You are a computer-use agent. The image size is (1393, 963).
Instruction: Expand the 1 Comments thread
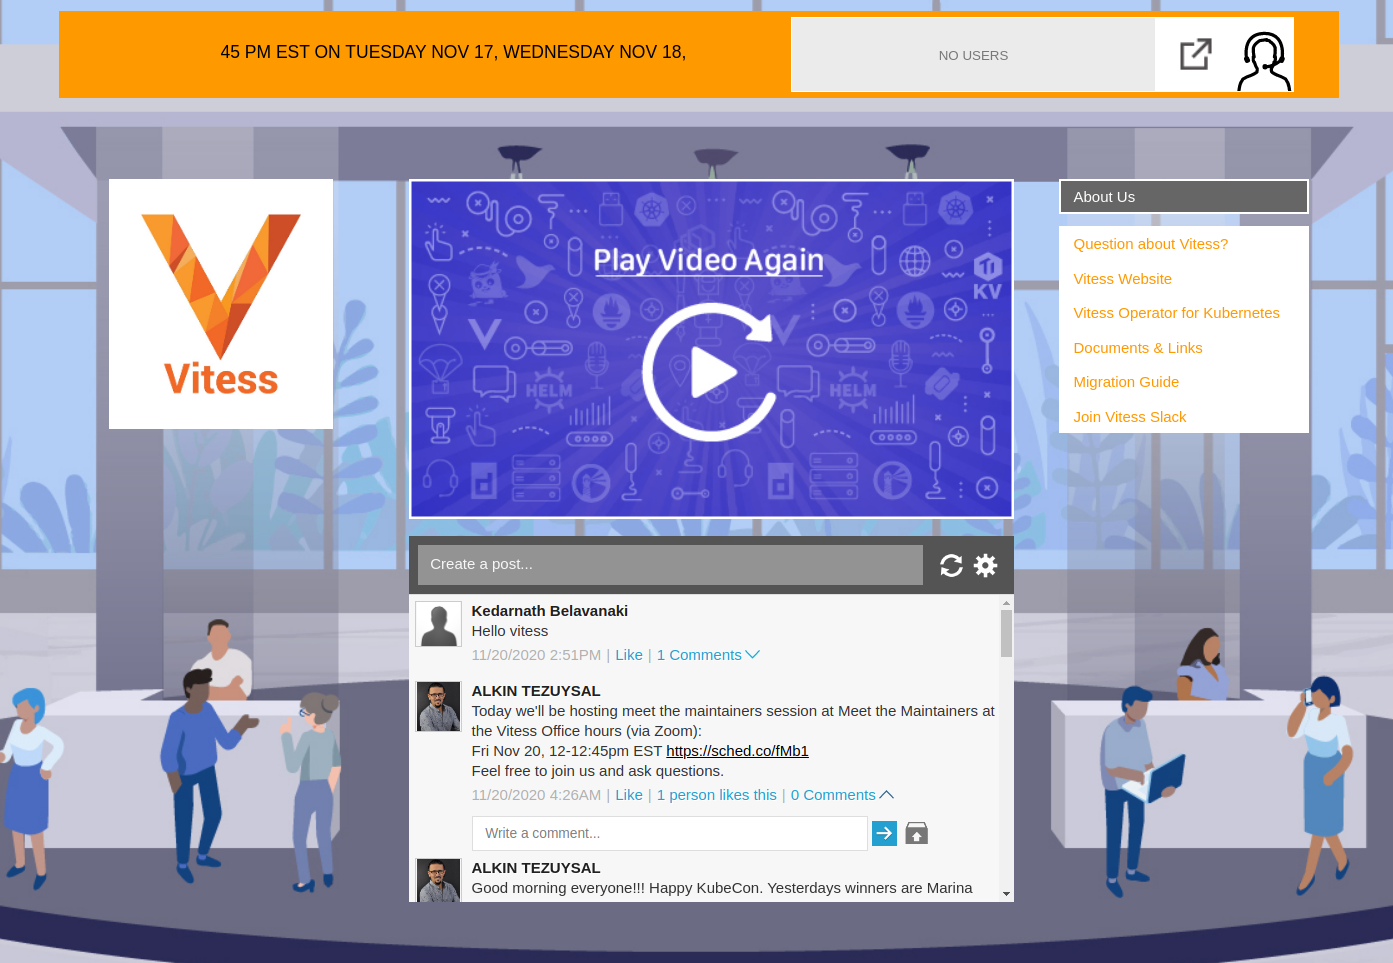[708, 655]
